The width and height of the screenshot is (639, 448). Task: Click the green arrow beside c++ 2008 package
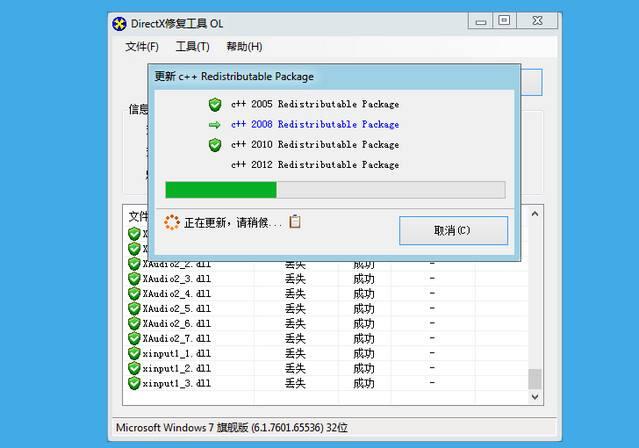tap(214, 125)
